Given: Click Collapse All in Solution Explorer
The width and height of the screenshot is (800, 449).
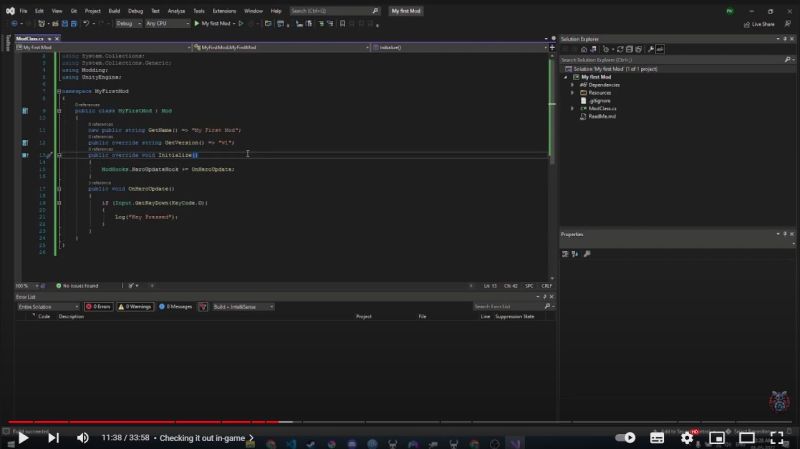Looking at the screenshot, I should click(x=629, y=49).
